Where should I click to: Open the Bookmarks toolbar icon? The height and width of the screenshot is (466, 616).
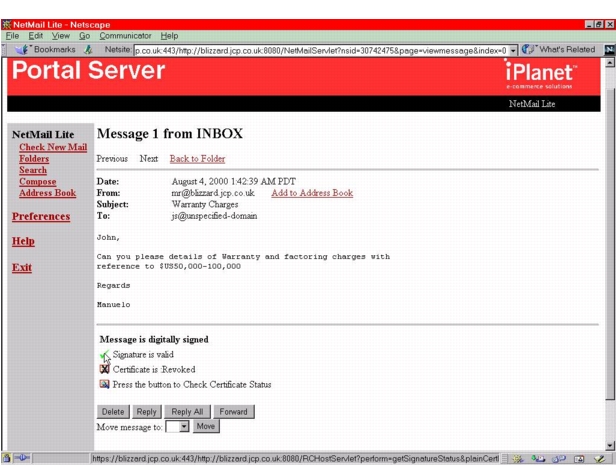(22, 50)
